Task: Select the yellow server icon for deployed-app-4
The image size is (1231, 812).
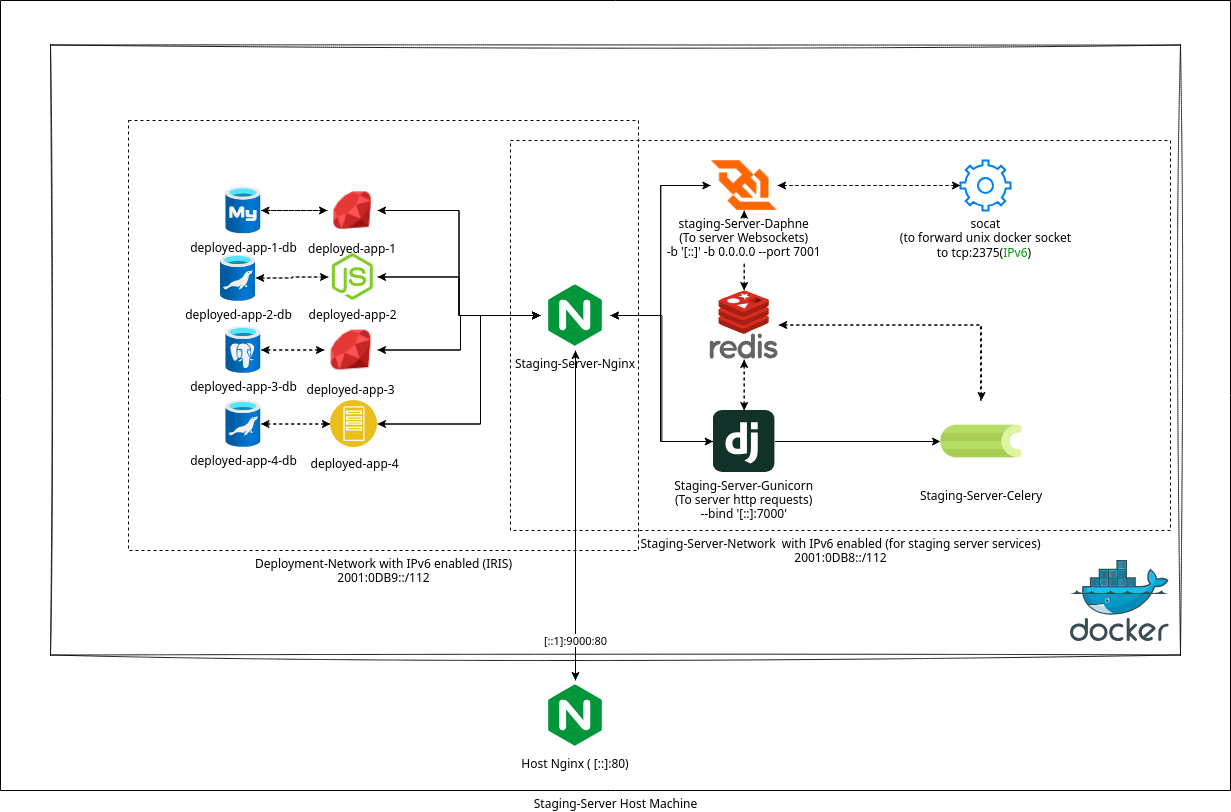Action: 353,424
